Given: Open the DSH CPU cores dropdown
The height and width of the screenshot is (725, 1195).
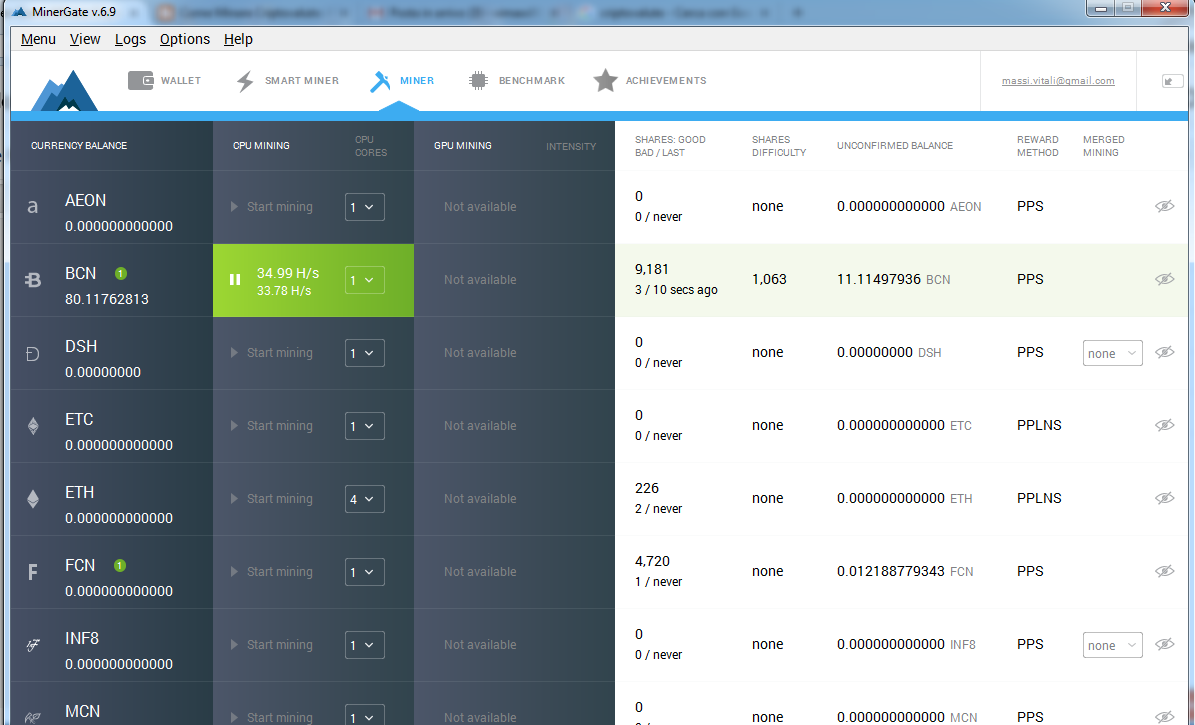Looking at the screenshot, I should point(364,353).
